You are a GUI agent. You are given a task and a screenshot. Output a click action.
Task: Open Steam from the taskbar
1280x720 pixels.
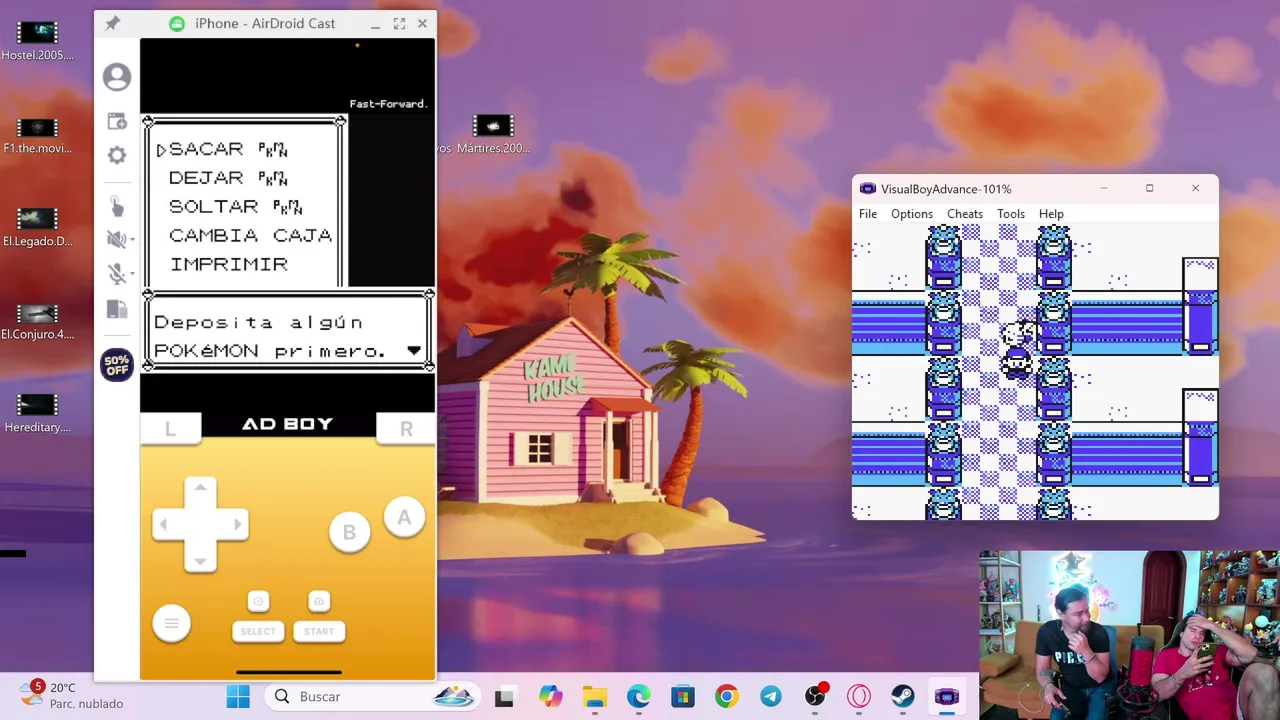click(x=903, y=697)
